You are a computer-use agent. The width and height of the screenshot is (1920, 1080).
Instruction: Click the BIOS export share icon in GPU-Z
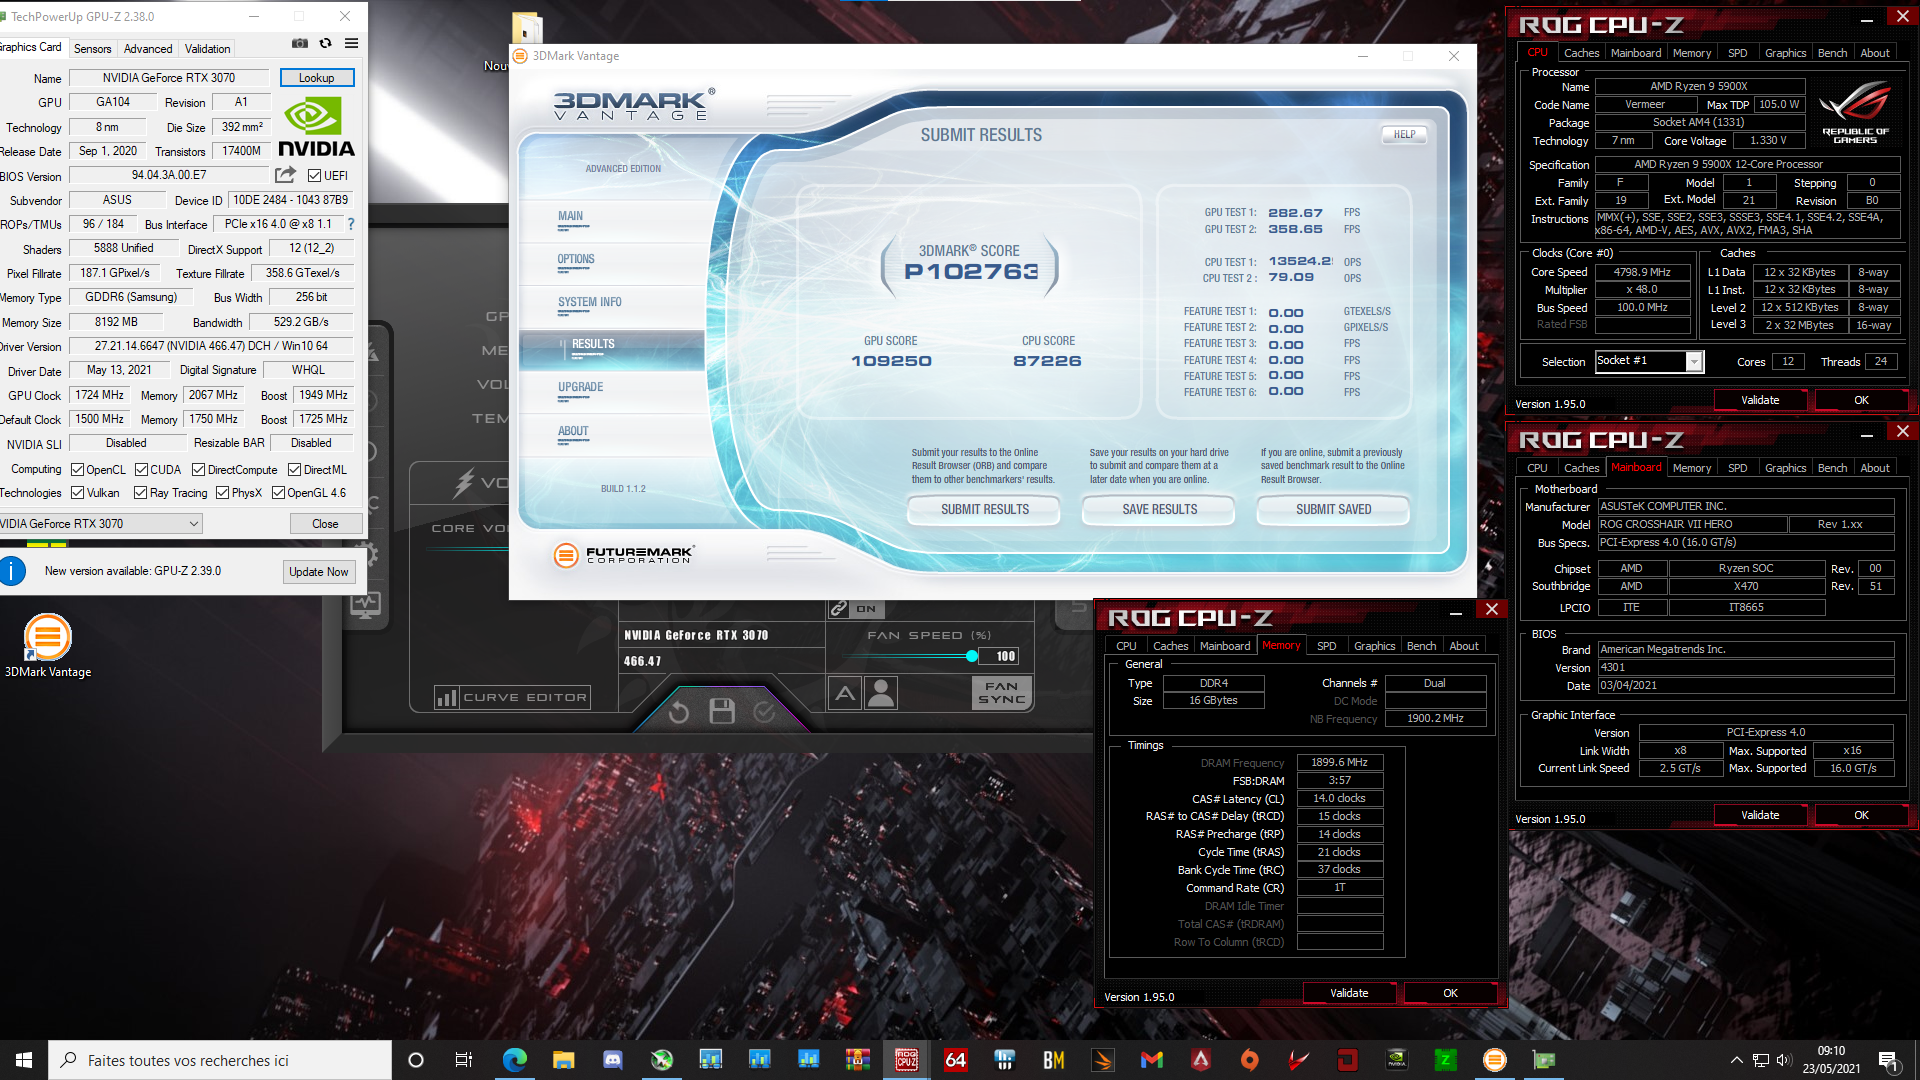(286, 175)
